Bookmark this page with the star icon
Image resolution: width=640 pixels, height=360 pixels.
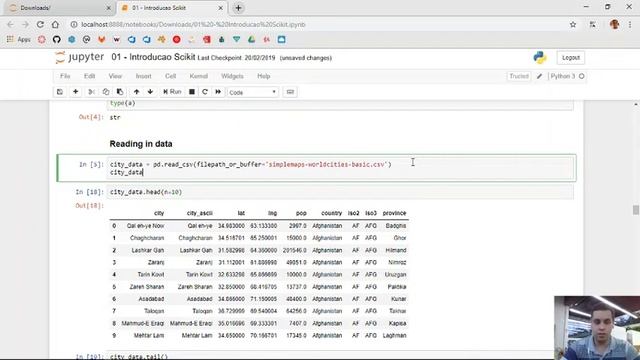click(573, 24)
